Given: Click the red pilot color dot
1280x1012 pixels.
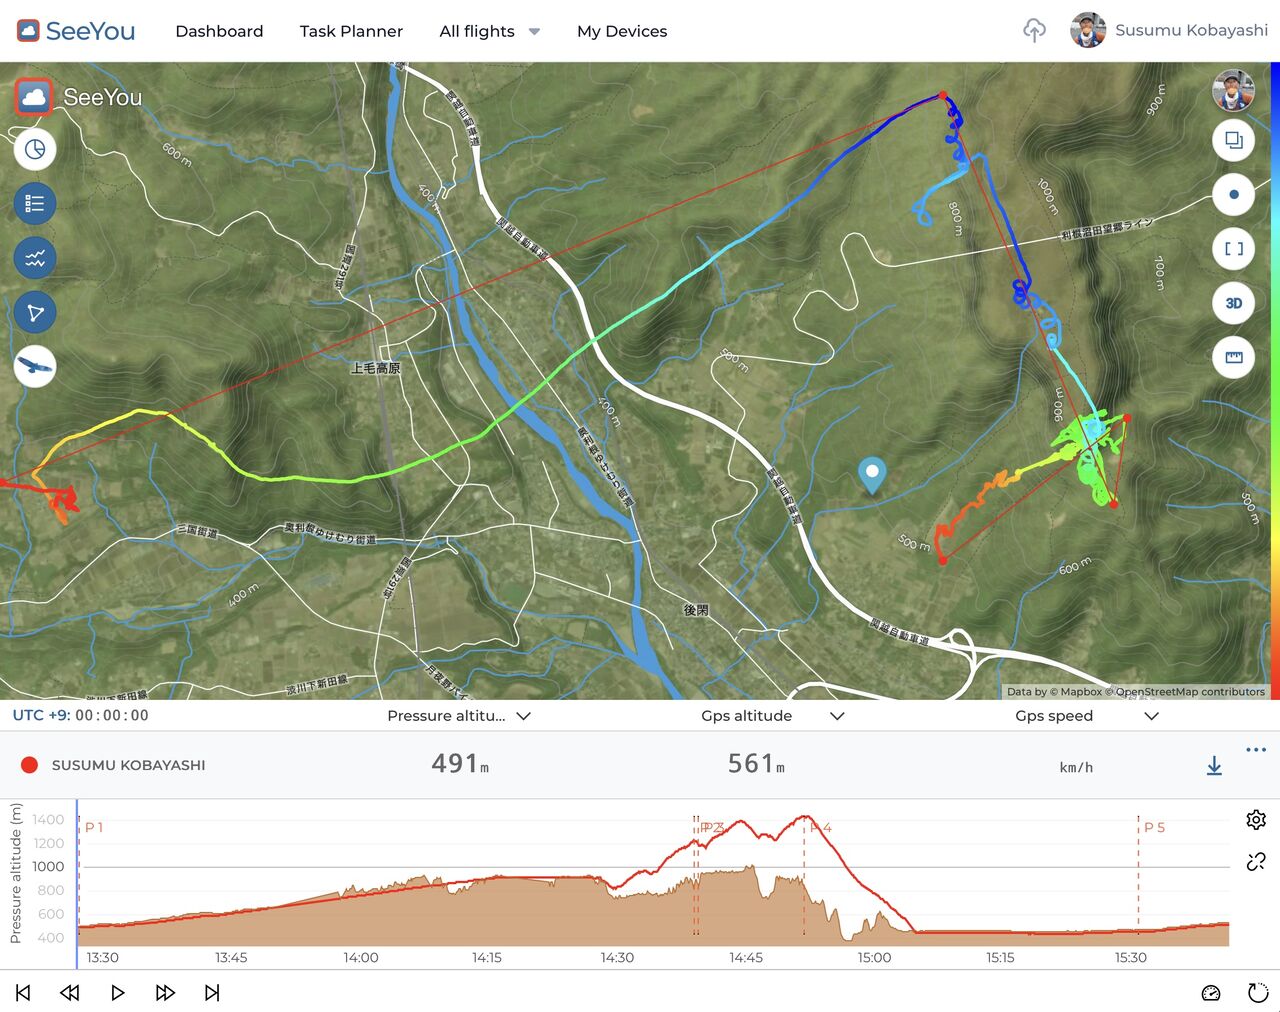Looking at the screenshot, I should pyautogui.click(x=30, y=765).
